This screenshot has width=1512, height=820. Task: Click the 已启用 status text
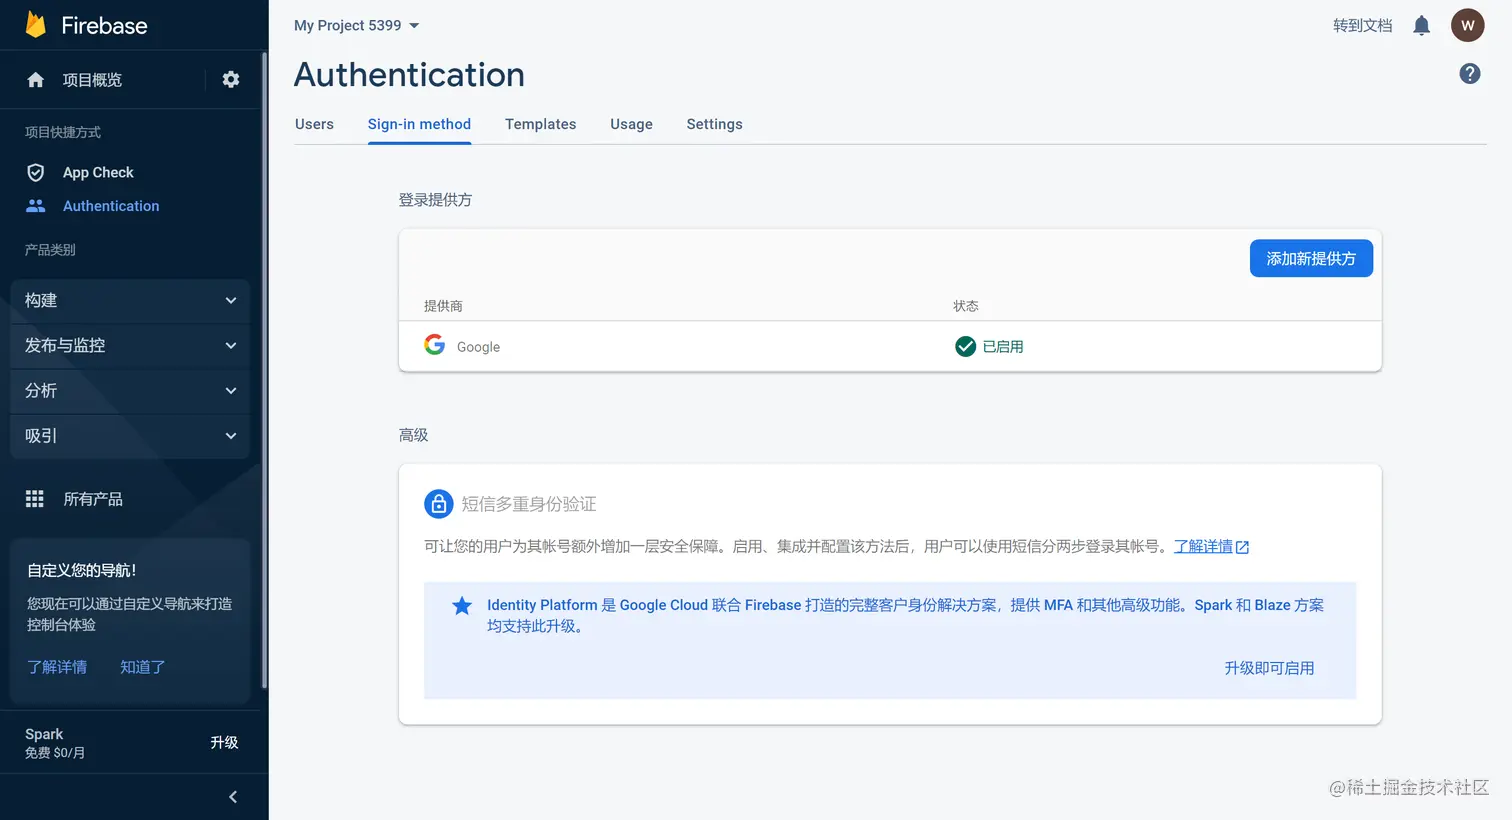[1003, 347]
